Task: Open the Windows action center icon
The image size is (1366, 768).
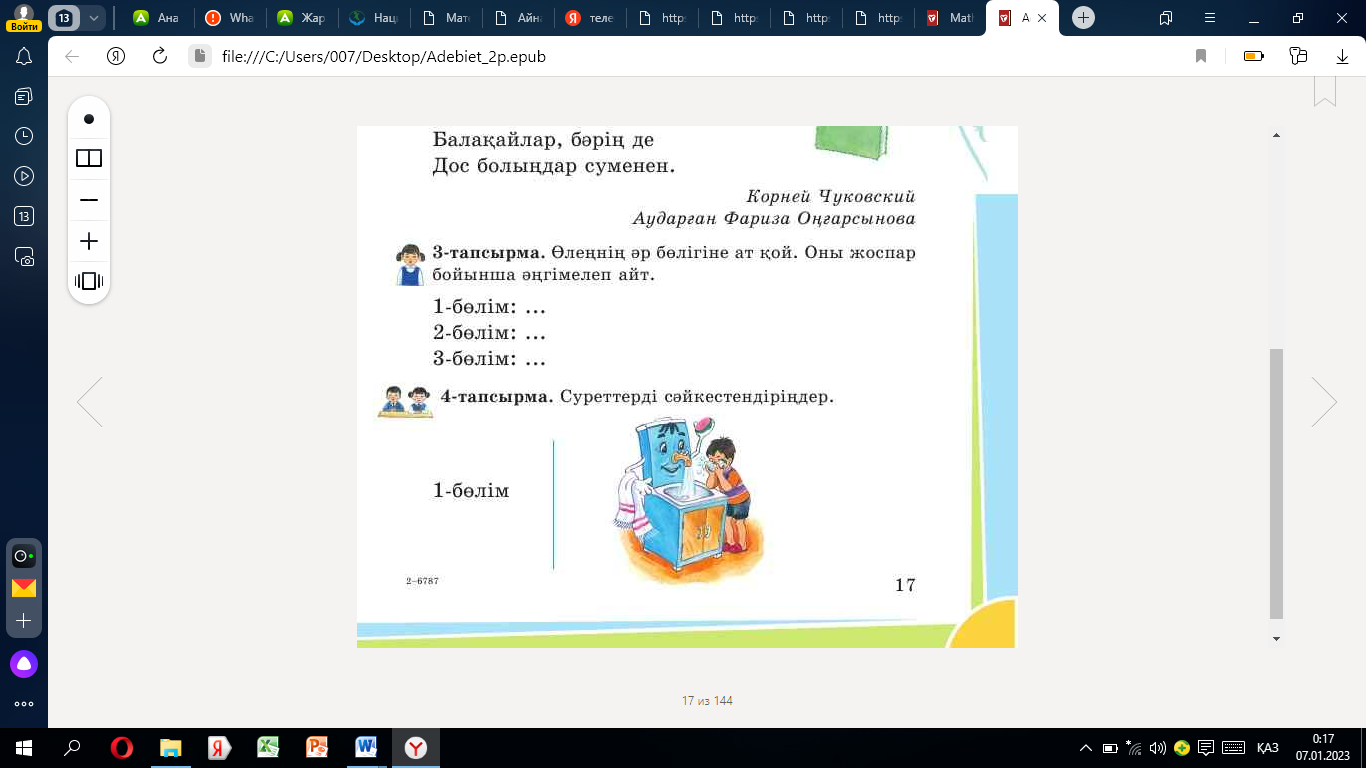Action: [1206, 748]
